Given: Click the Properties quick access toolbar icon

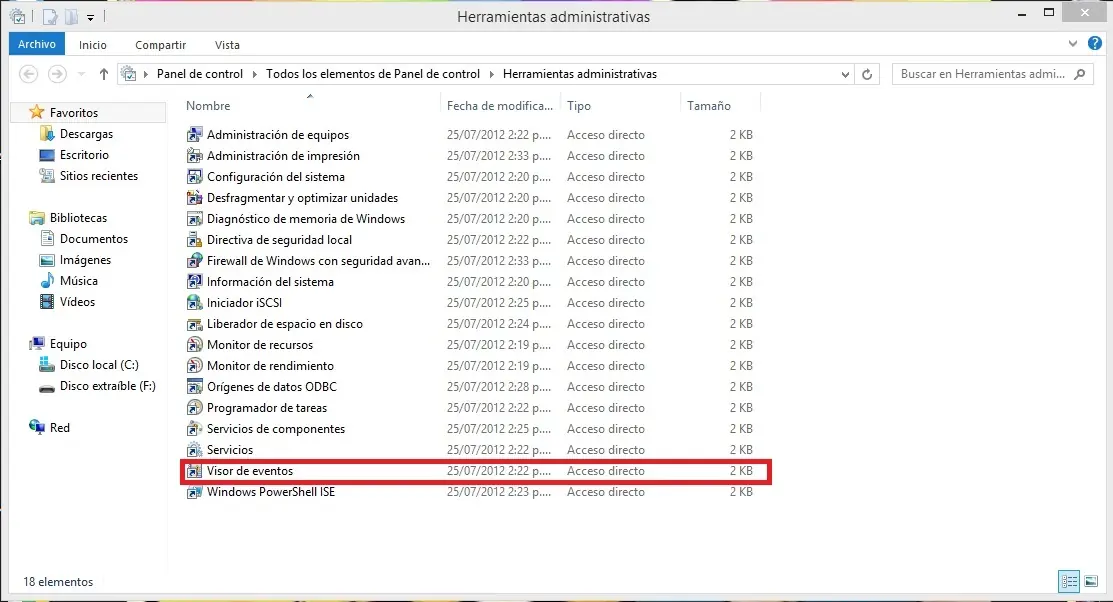Looking at the screenshot, I should point(49,17).
